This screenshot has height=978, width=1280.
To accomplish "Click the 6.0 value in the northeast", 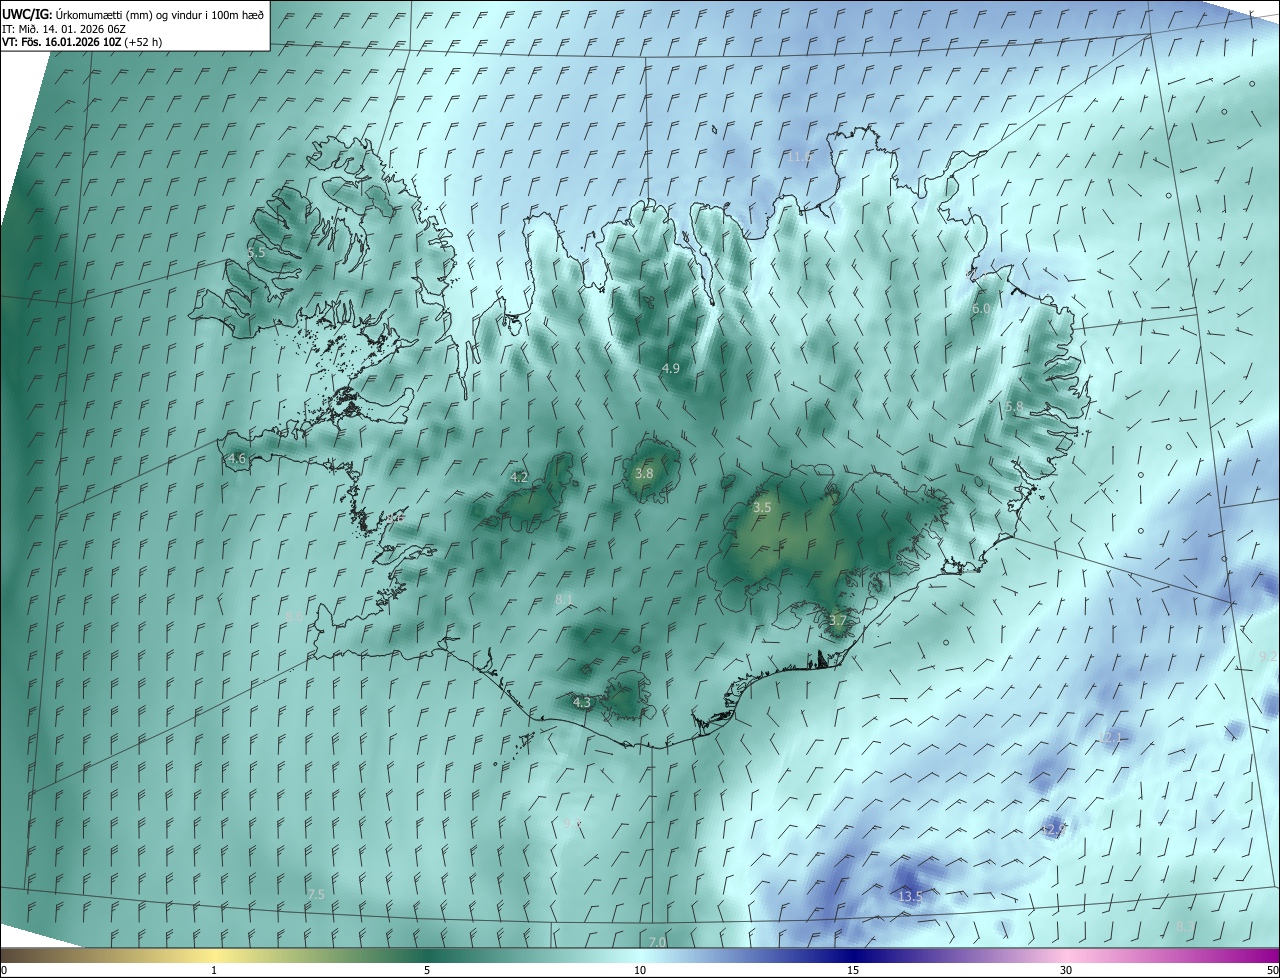I will (981, 309).
